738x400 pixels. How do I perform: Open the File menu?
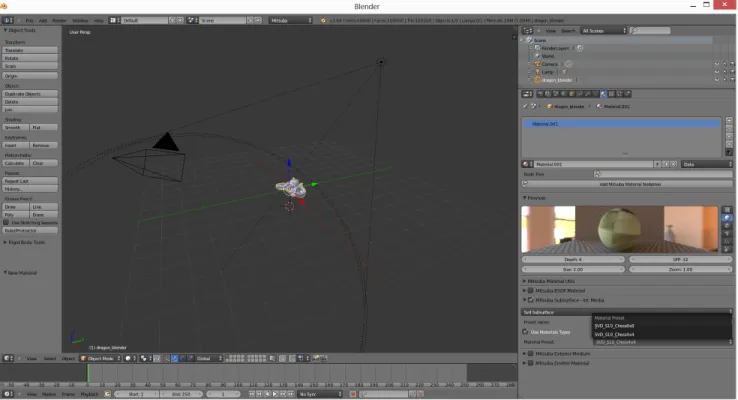tap(29, 21)
